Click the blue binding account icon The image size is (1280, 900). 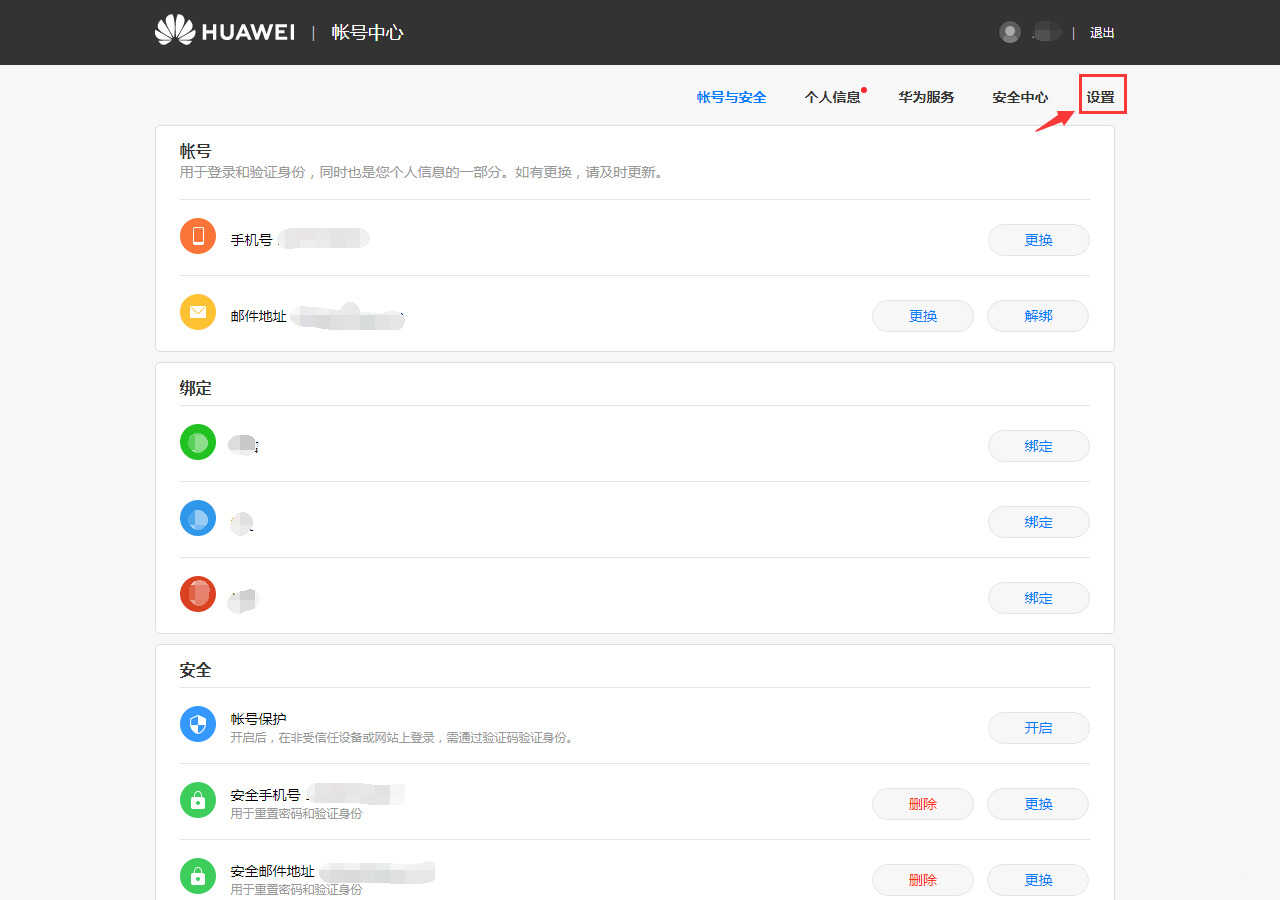click(x=198, y=518)
